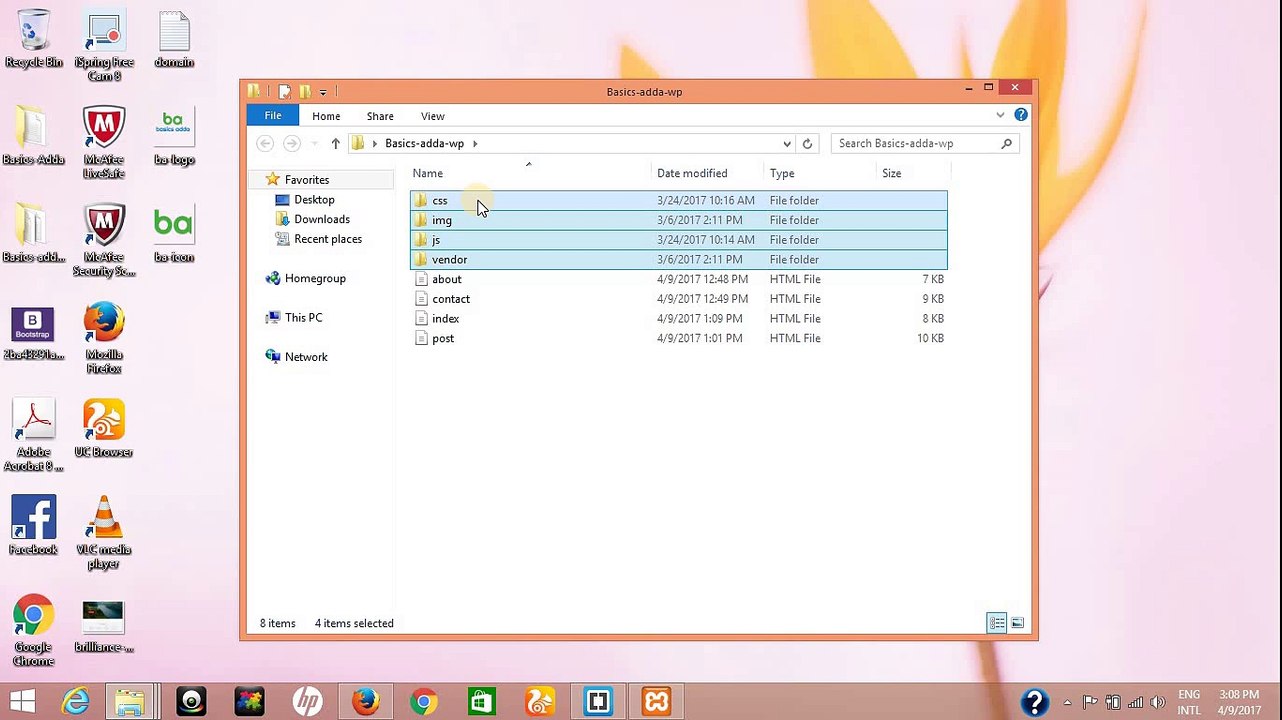The image size is (1282, 720).
Task: Sort files by Date modified column
Action: point(692,173)
